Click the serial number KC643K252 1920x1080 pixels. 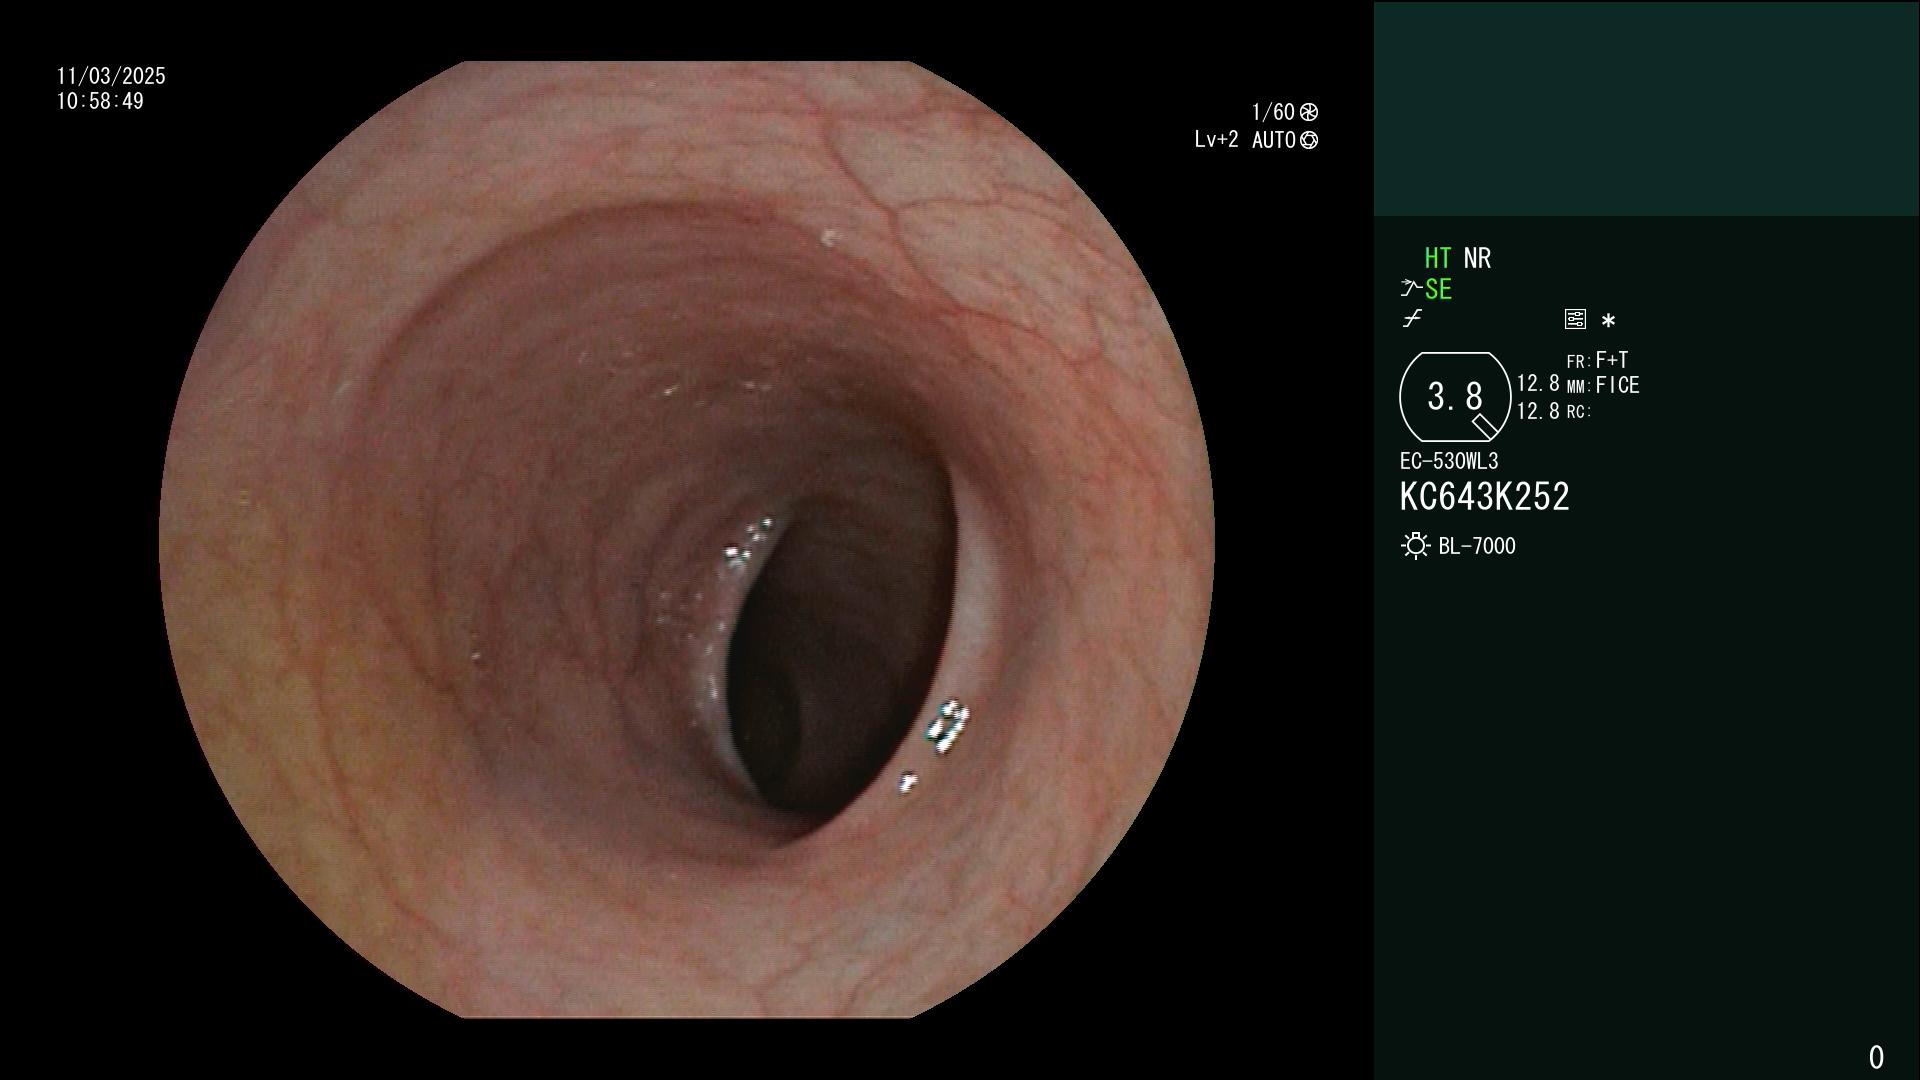tap(1484, 497)
